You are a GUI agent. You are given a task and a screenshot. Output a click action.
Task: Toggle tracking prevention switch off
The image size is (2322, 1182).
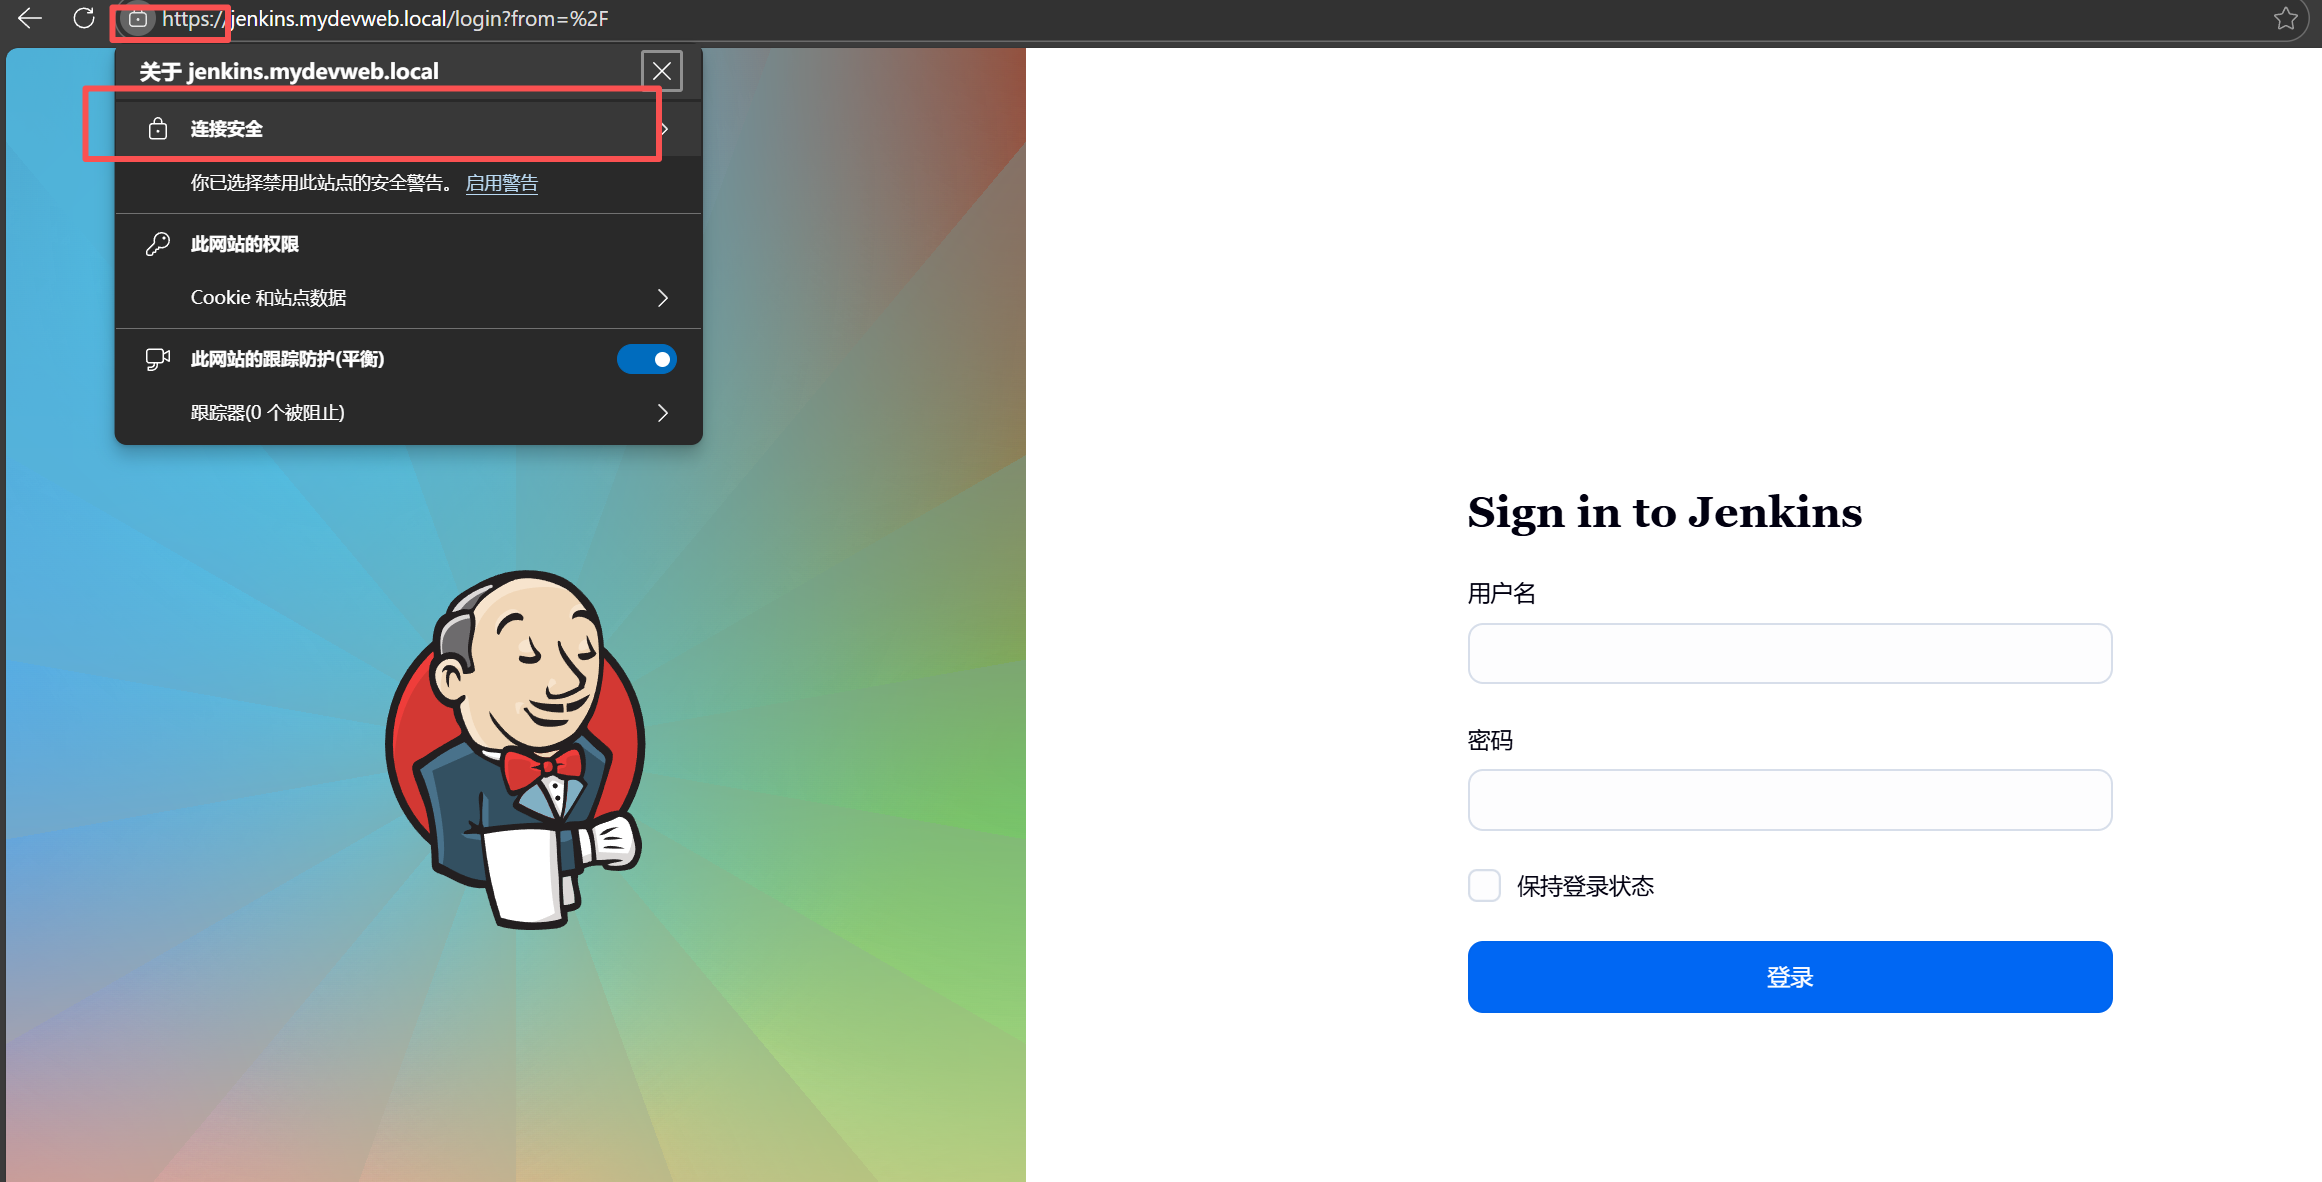[647, 359]
